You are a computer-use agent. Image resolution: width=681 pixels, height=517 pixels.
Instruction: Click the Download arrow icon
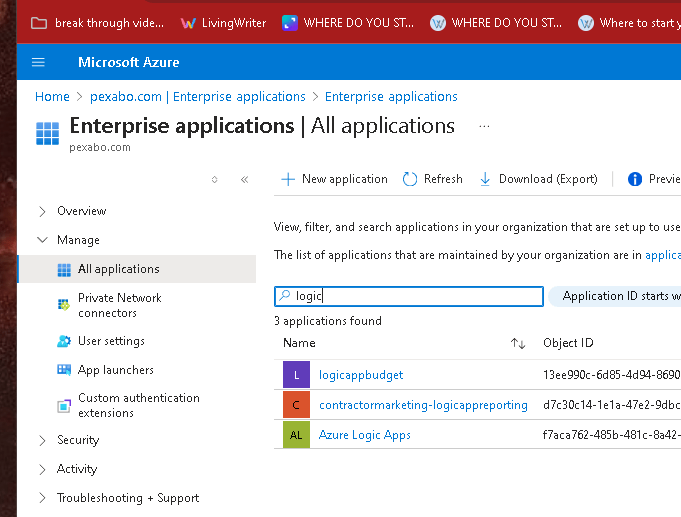(x=485, y=179)
